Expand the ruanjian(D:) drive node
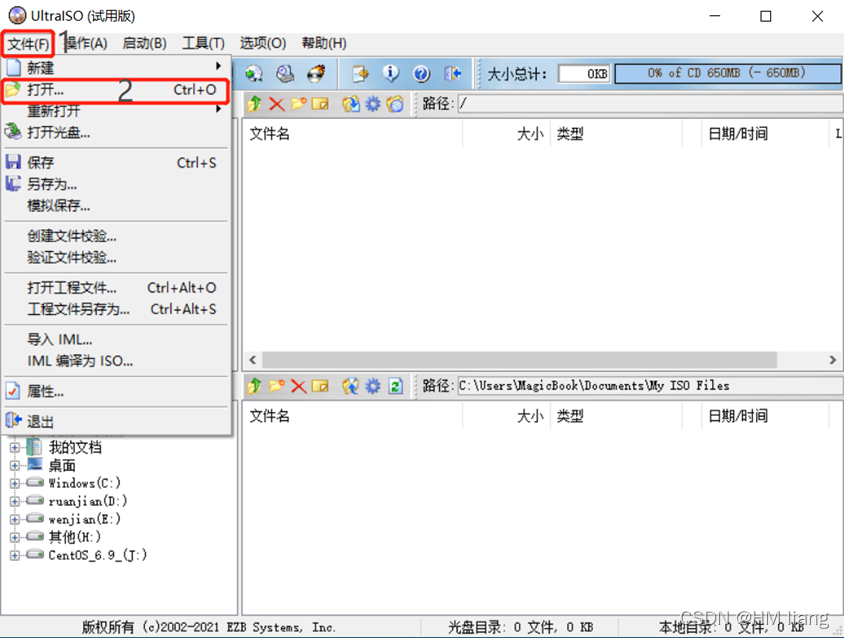 click(x=15, y=501)
